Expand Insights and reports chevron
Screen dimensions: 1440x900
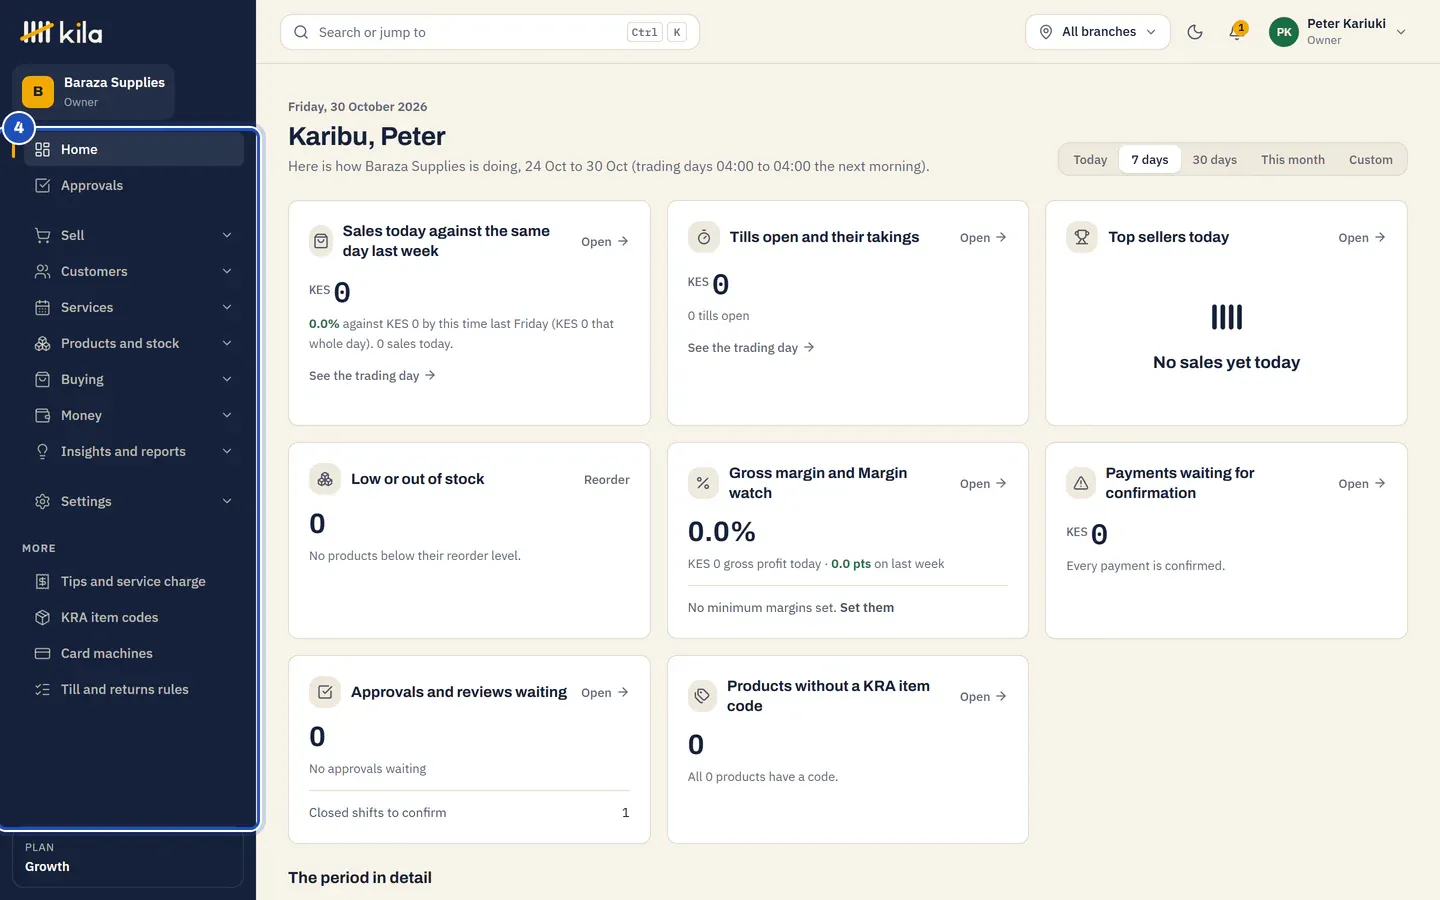tap(227, 451)
